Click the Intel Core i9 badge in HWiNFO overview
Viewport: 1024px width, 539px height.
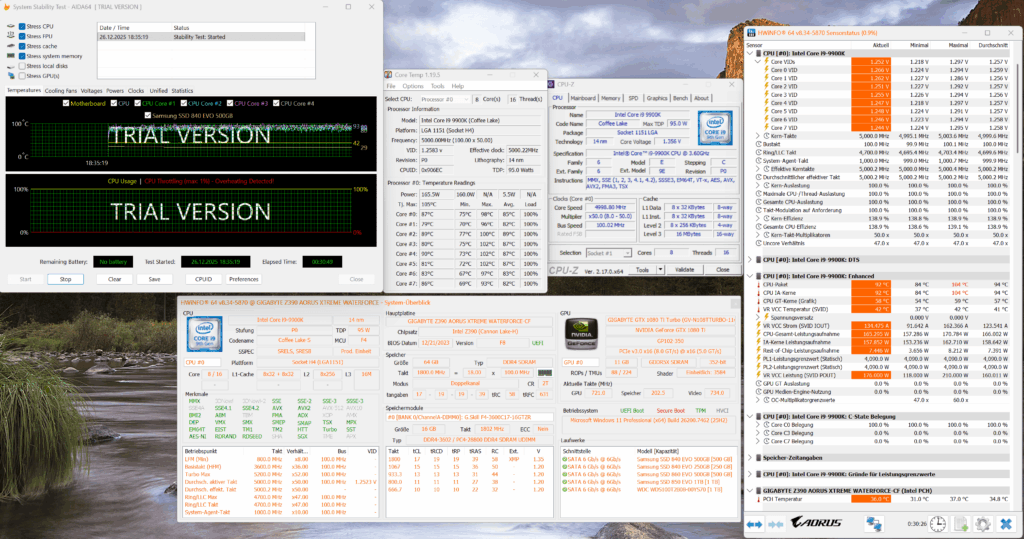204,335
